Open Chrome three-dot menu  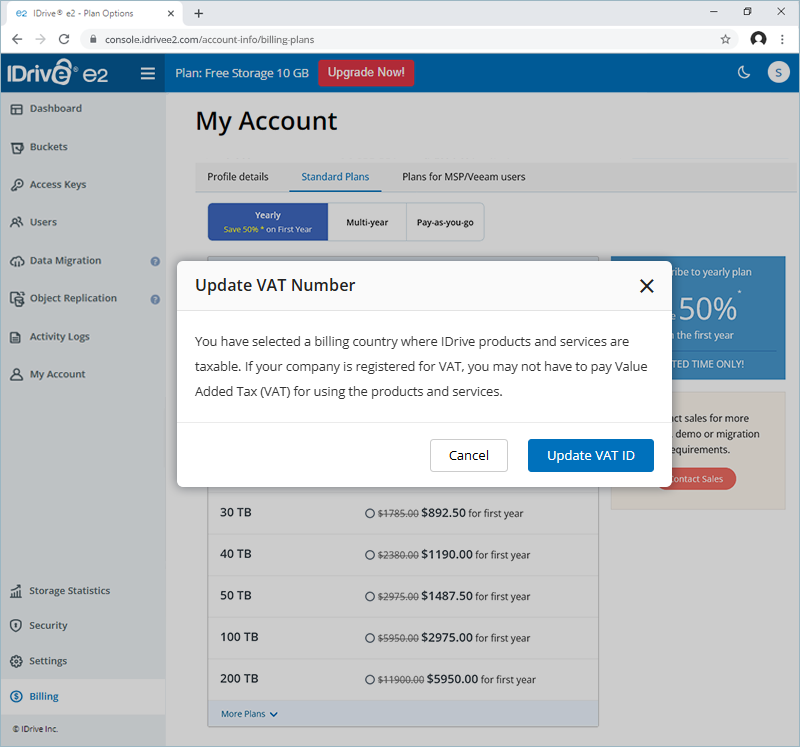tap(782, 39)
